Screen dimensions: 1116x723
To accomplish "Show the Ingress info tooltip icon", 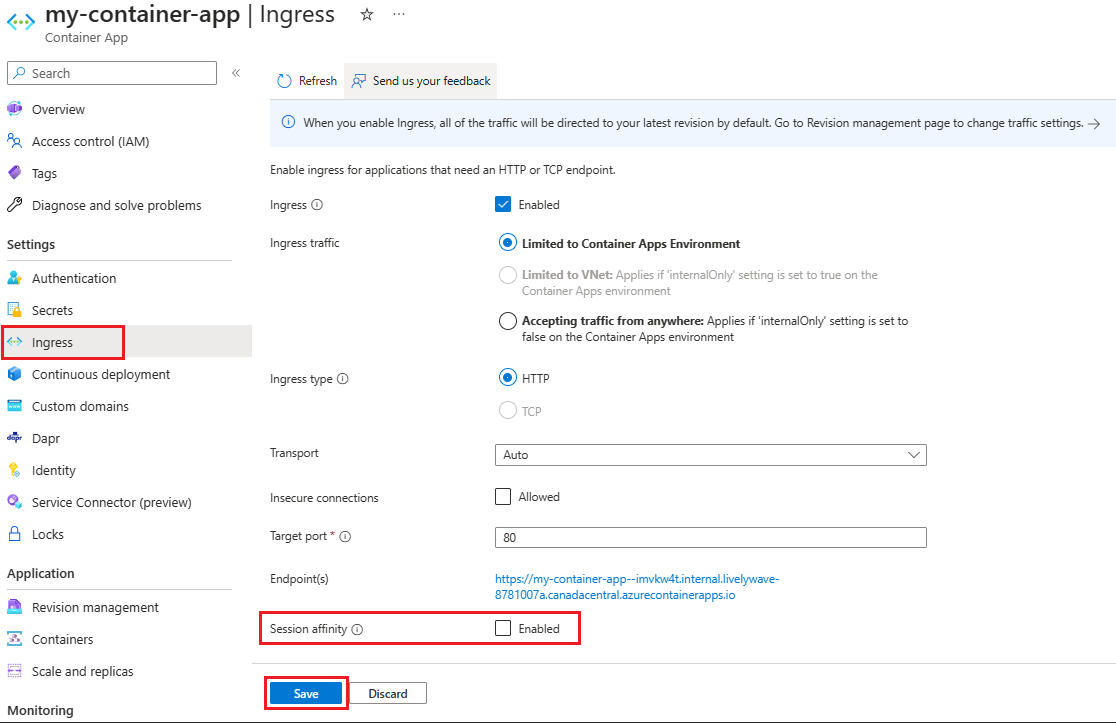I will point(317,205).
